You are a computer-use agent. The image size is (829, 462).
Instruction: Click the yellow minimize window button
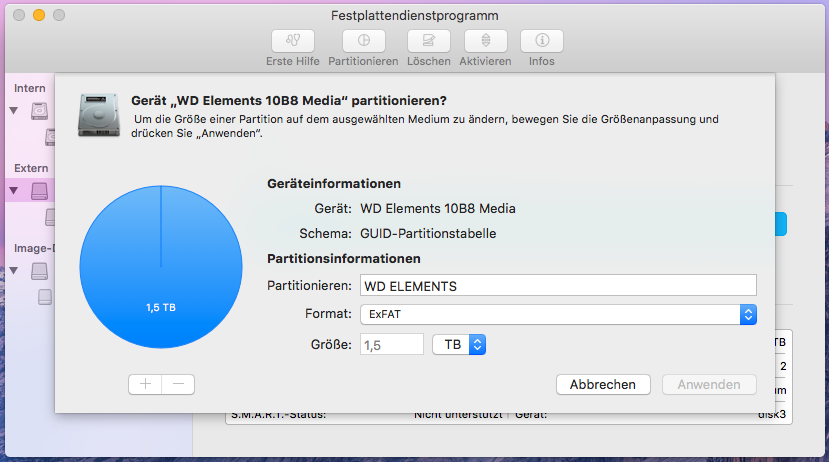[39, 15]
